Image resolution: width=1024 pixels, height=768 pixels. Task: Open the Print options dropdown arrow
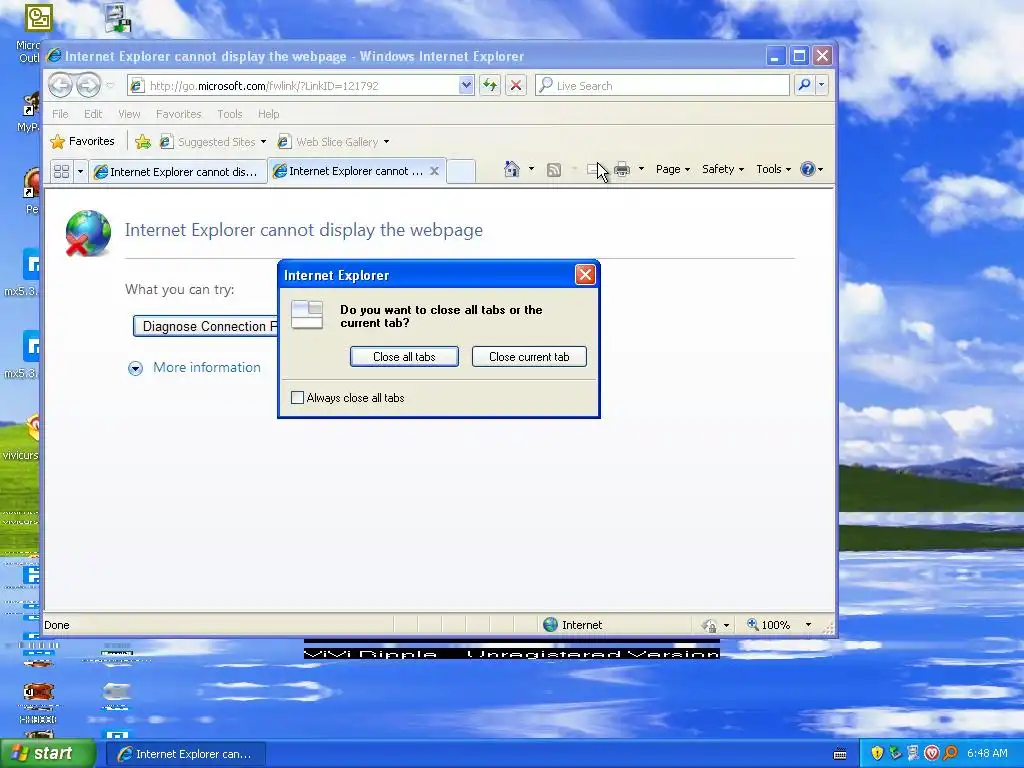coord(641,169)
